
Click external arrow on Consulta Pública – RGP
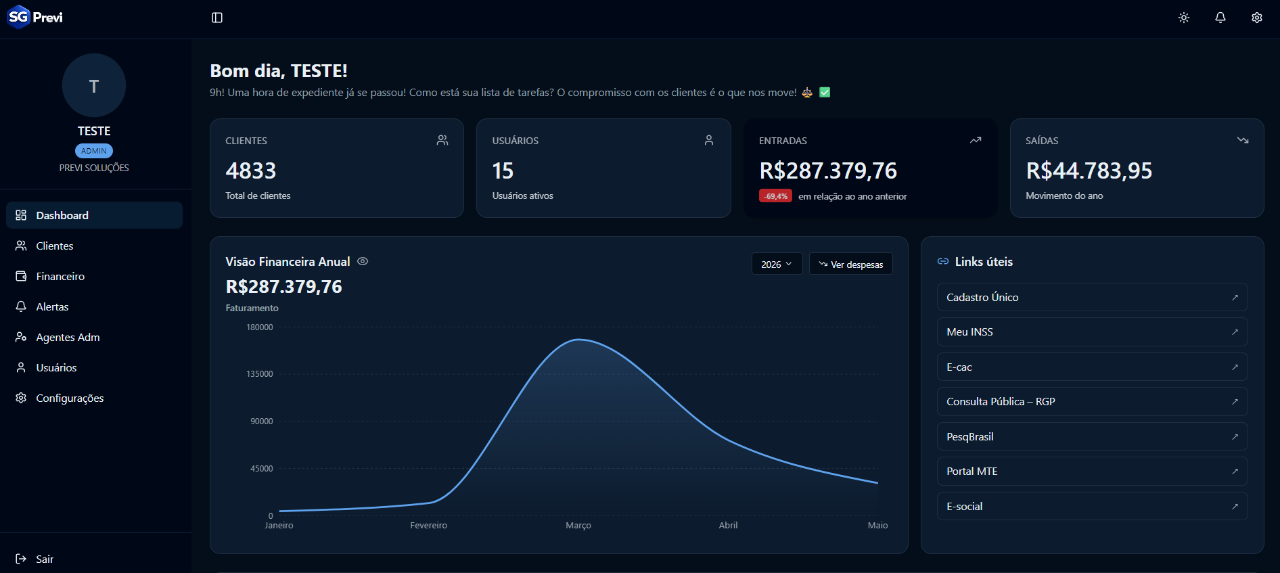tap(1235, 402)
